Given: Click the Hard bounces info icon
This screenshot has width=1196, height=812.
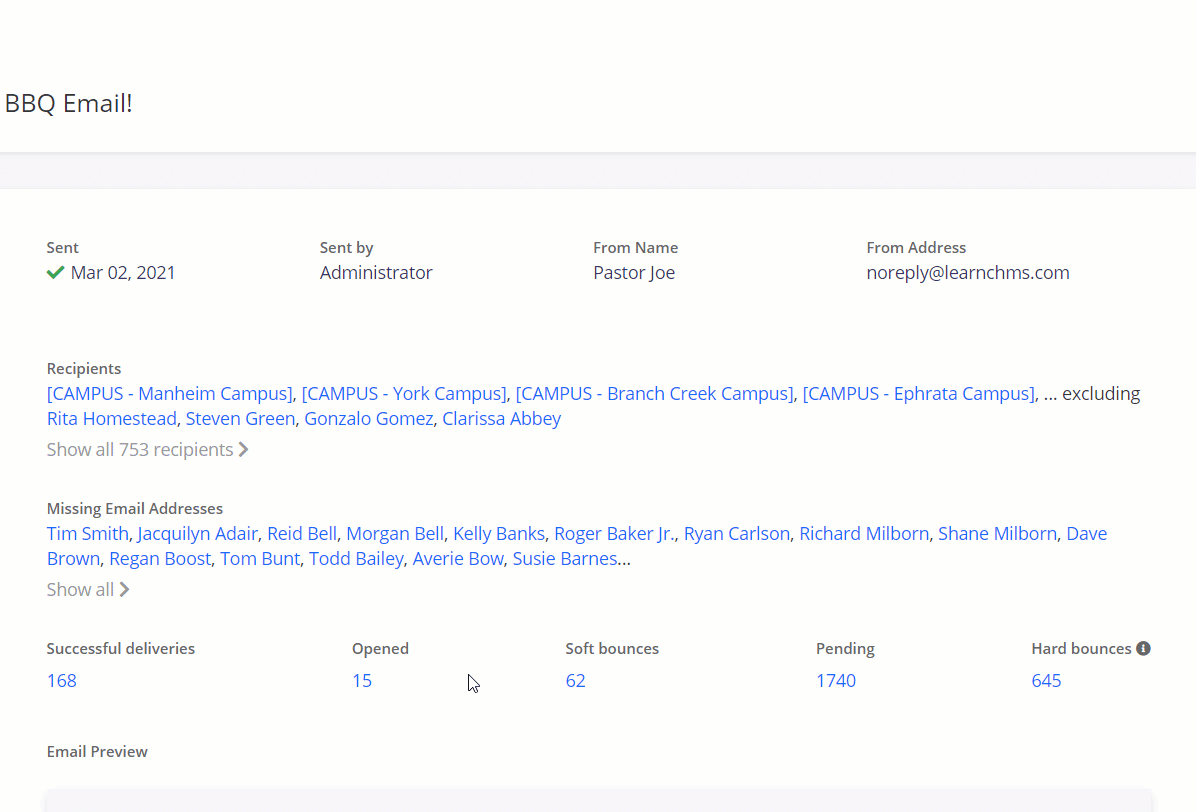Looking at the screenshot, I should [x=1143, y=649].
